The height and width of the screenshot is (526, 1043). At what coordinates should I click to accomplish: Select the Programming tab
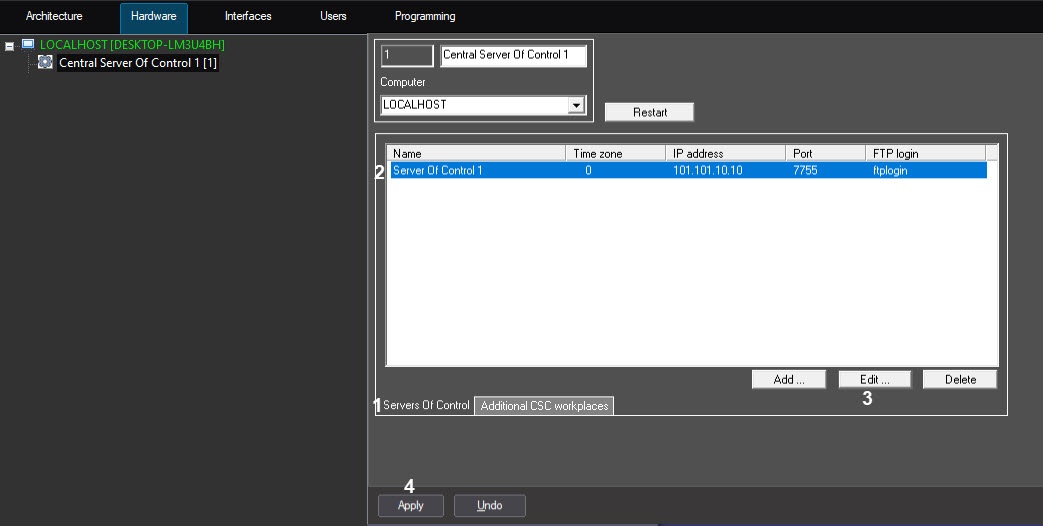click(x=425, y=16)
